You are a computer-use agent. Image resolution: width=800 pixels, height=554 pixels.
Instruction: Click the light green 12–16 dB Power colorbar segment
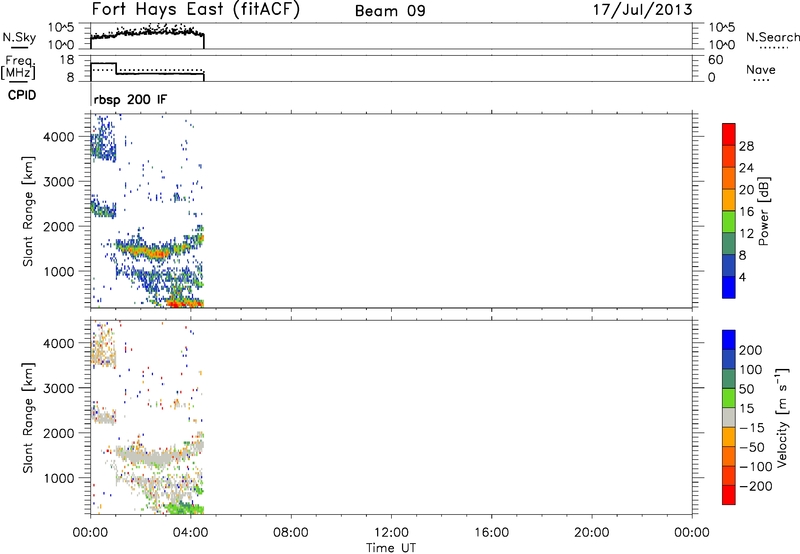click(729, 221)
